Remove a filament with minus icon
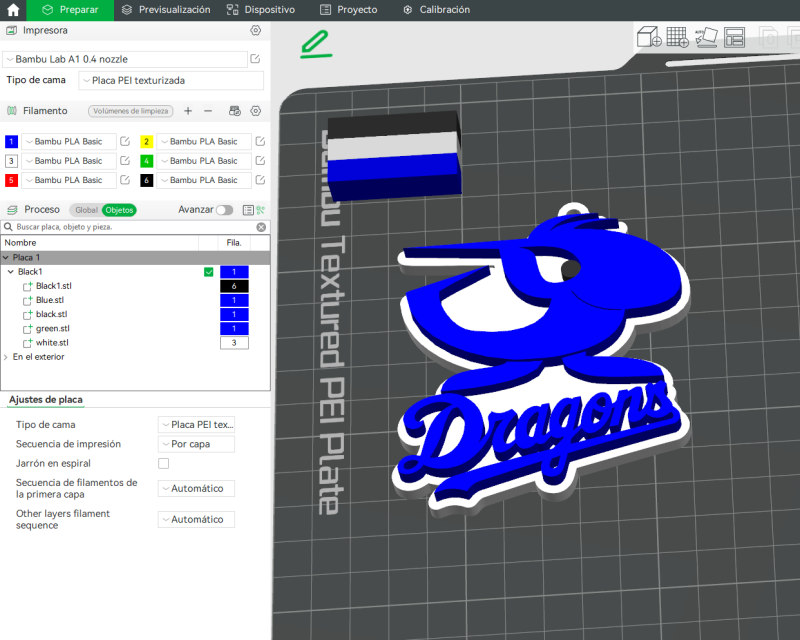 point(208,111)
